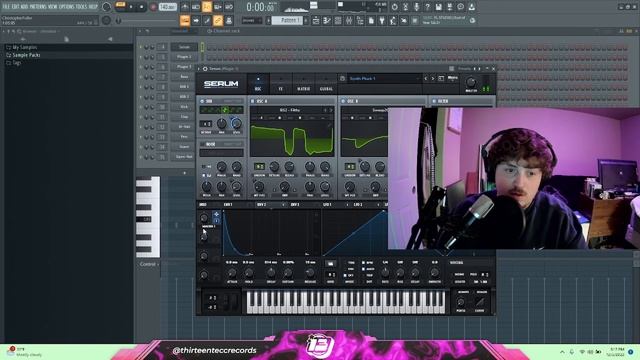Click the envelope DECAY knob
Screen dimensions: 640x360
pos(270,273)
